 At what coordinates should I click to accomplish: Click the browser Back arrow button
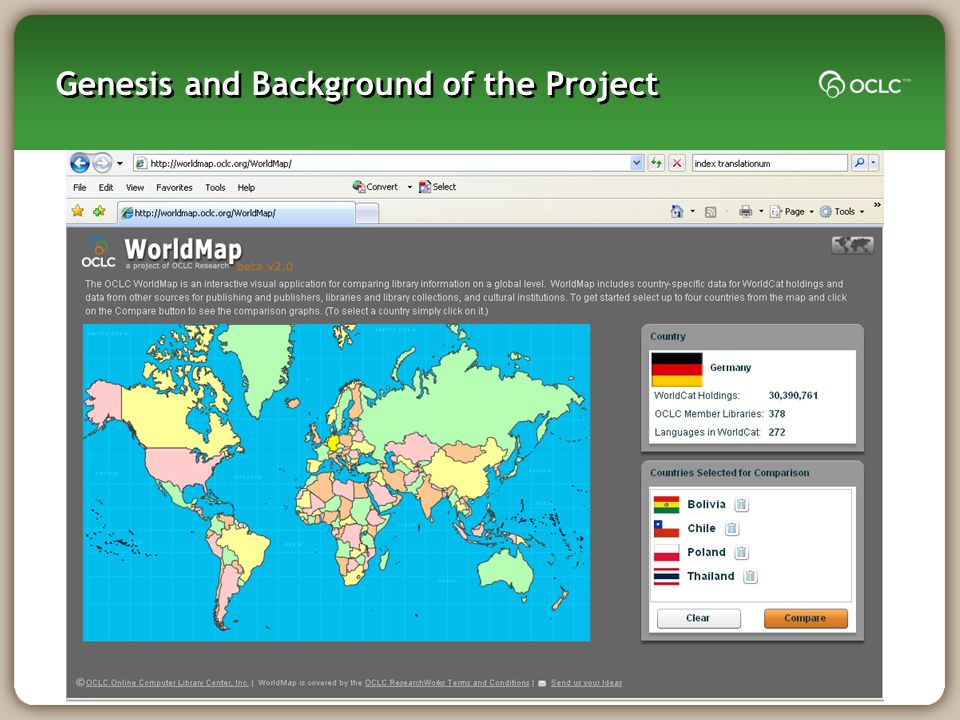80,163
